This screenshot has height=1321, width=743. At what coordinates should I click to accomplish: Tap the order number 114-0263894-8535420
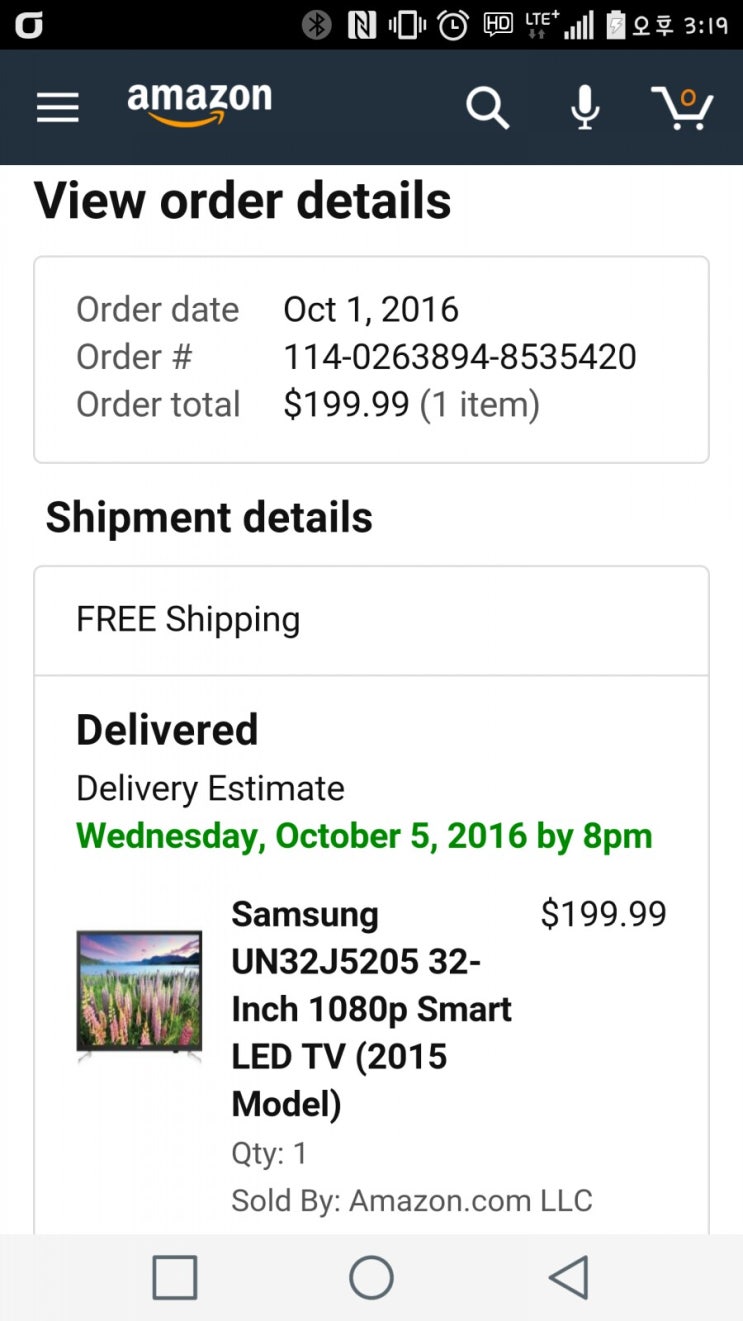coord(460,357)
